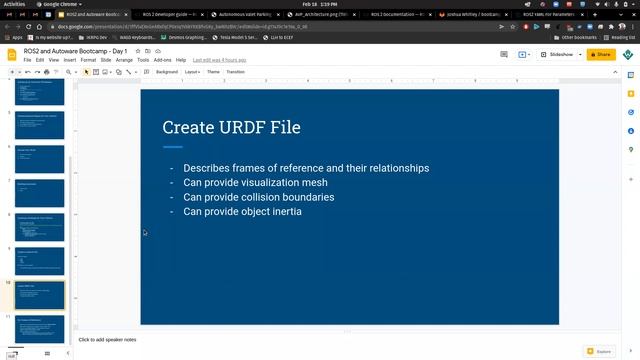The image size is (640, 360).
Task: Open the File menu
Action: [27, 60]
